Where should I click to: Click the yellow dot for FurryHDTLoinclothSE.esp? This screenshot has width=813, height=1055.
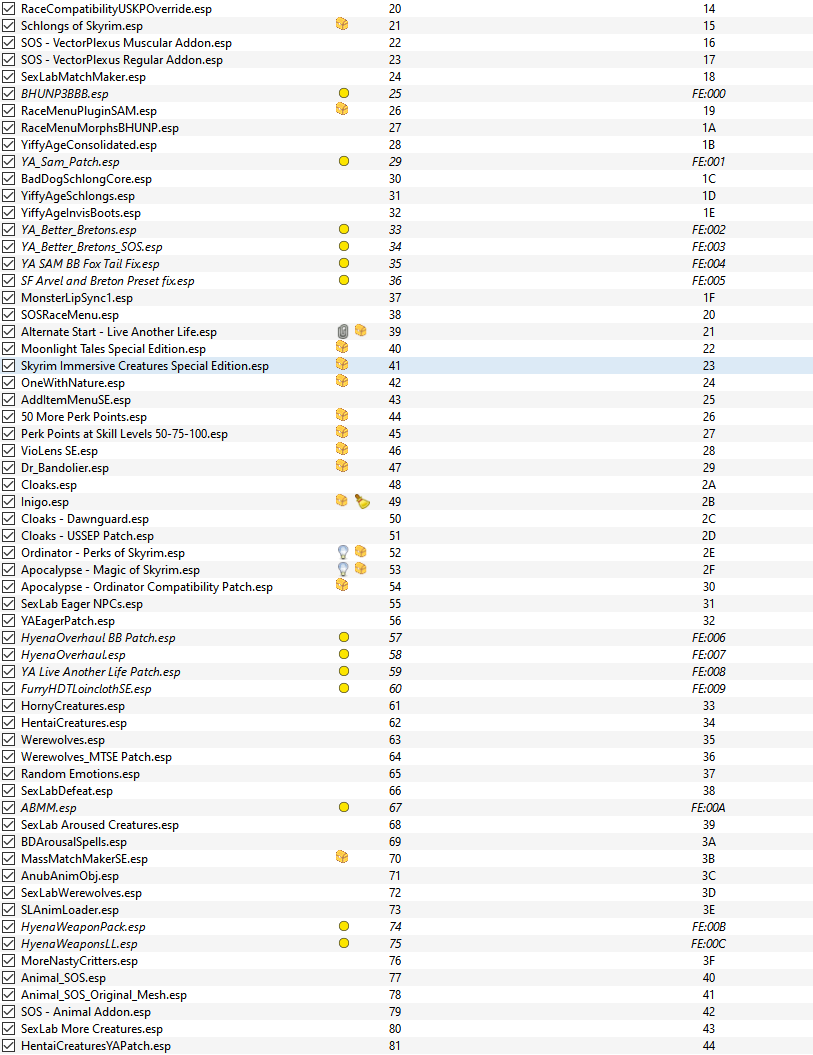(344, 688)
